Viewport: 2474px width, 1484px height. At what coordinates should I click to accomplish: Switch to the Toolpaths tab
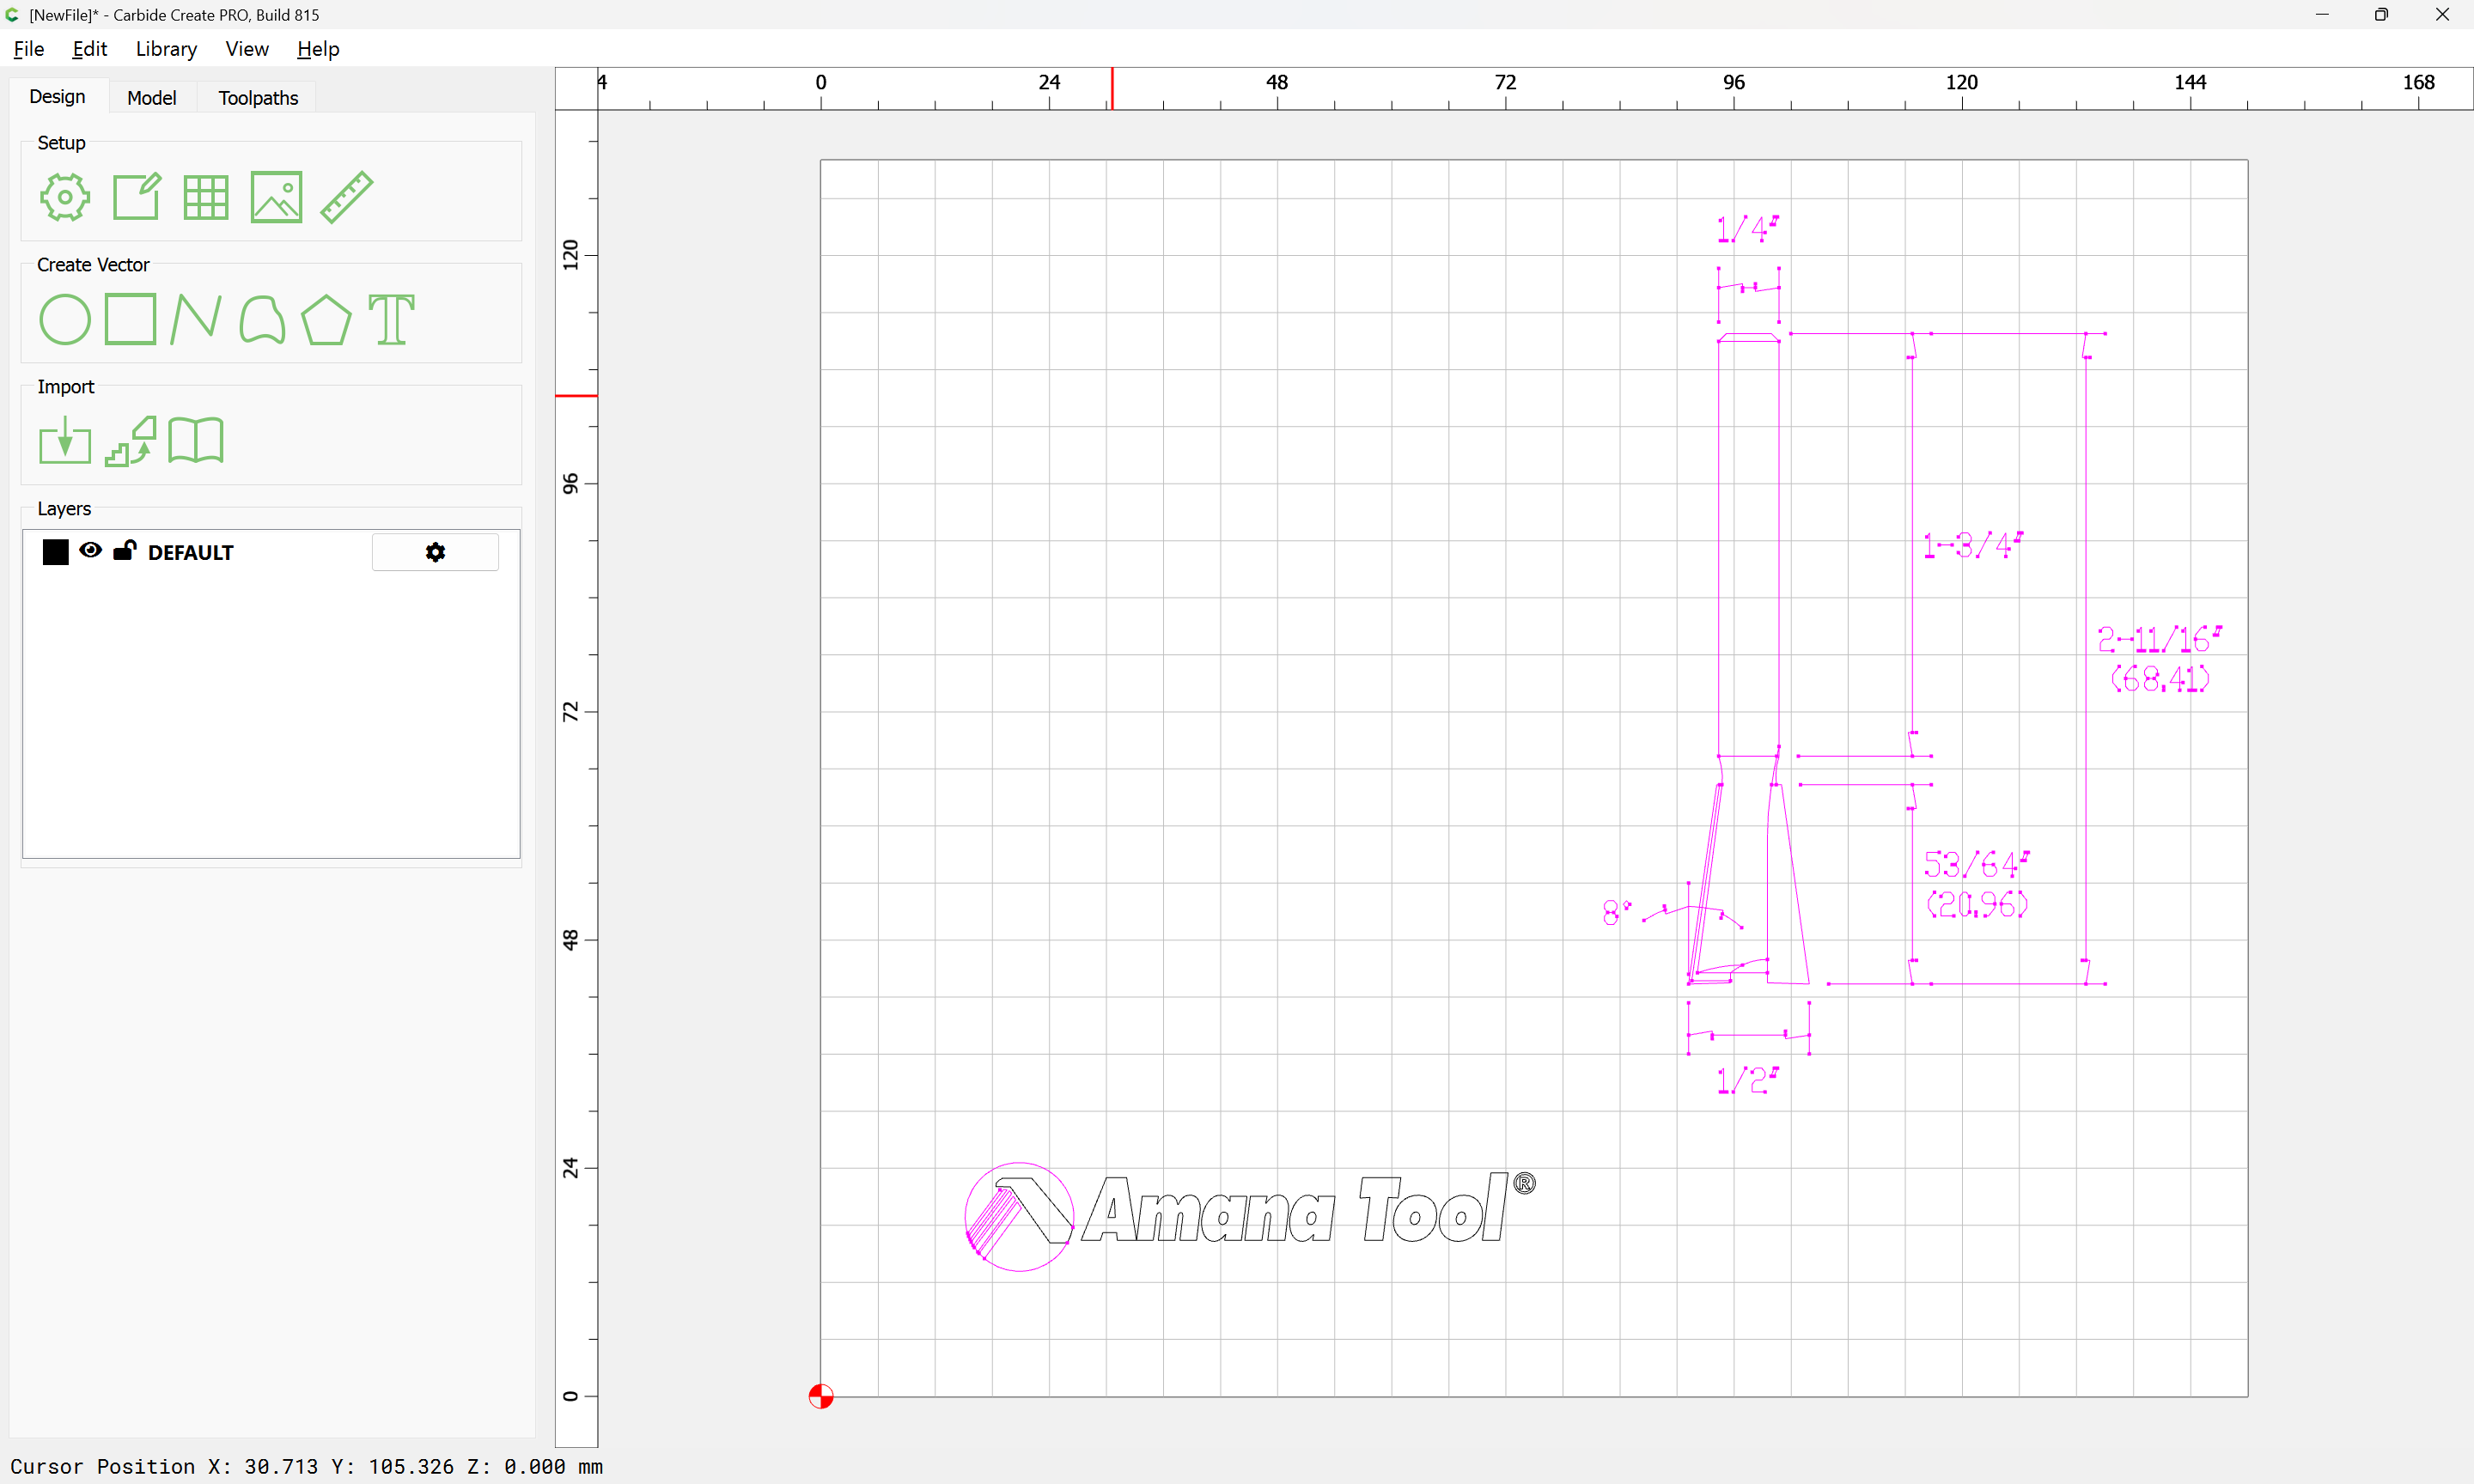click(258, 98)
